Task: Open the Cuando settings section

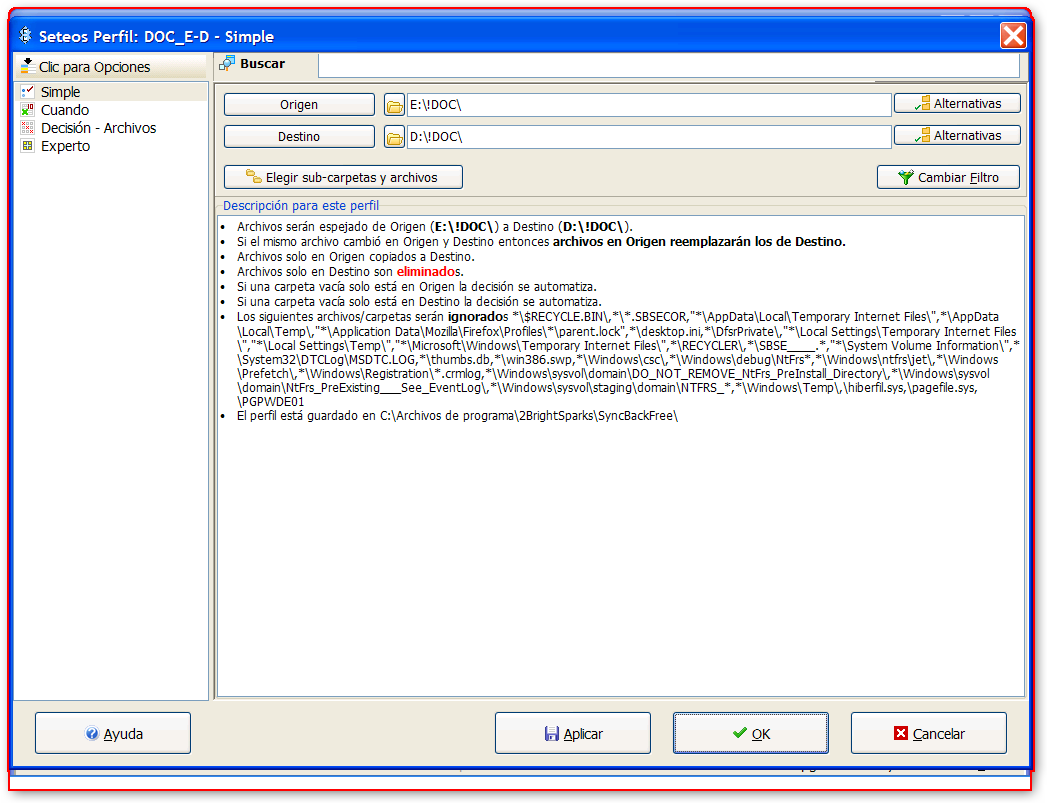Action: coord(64,110)
